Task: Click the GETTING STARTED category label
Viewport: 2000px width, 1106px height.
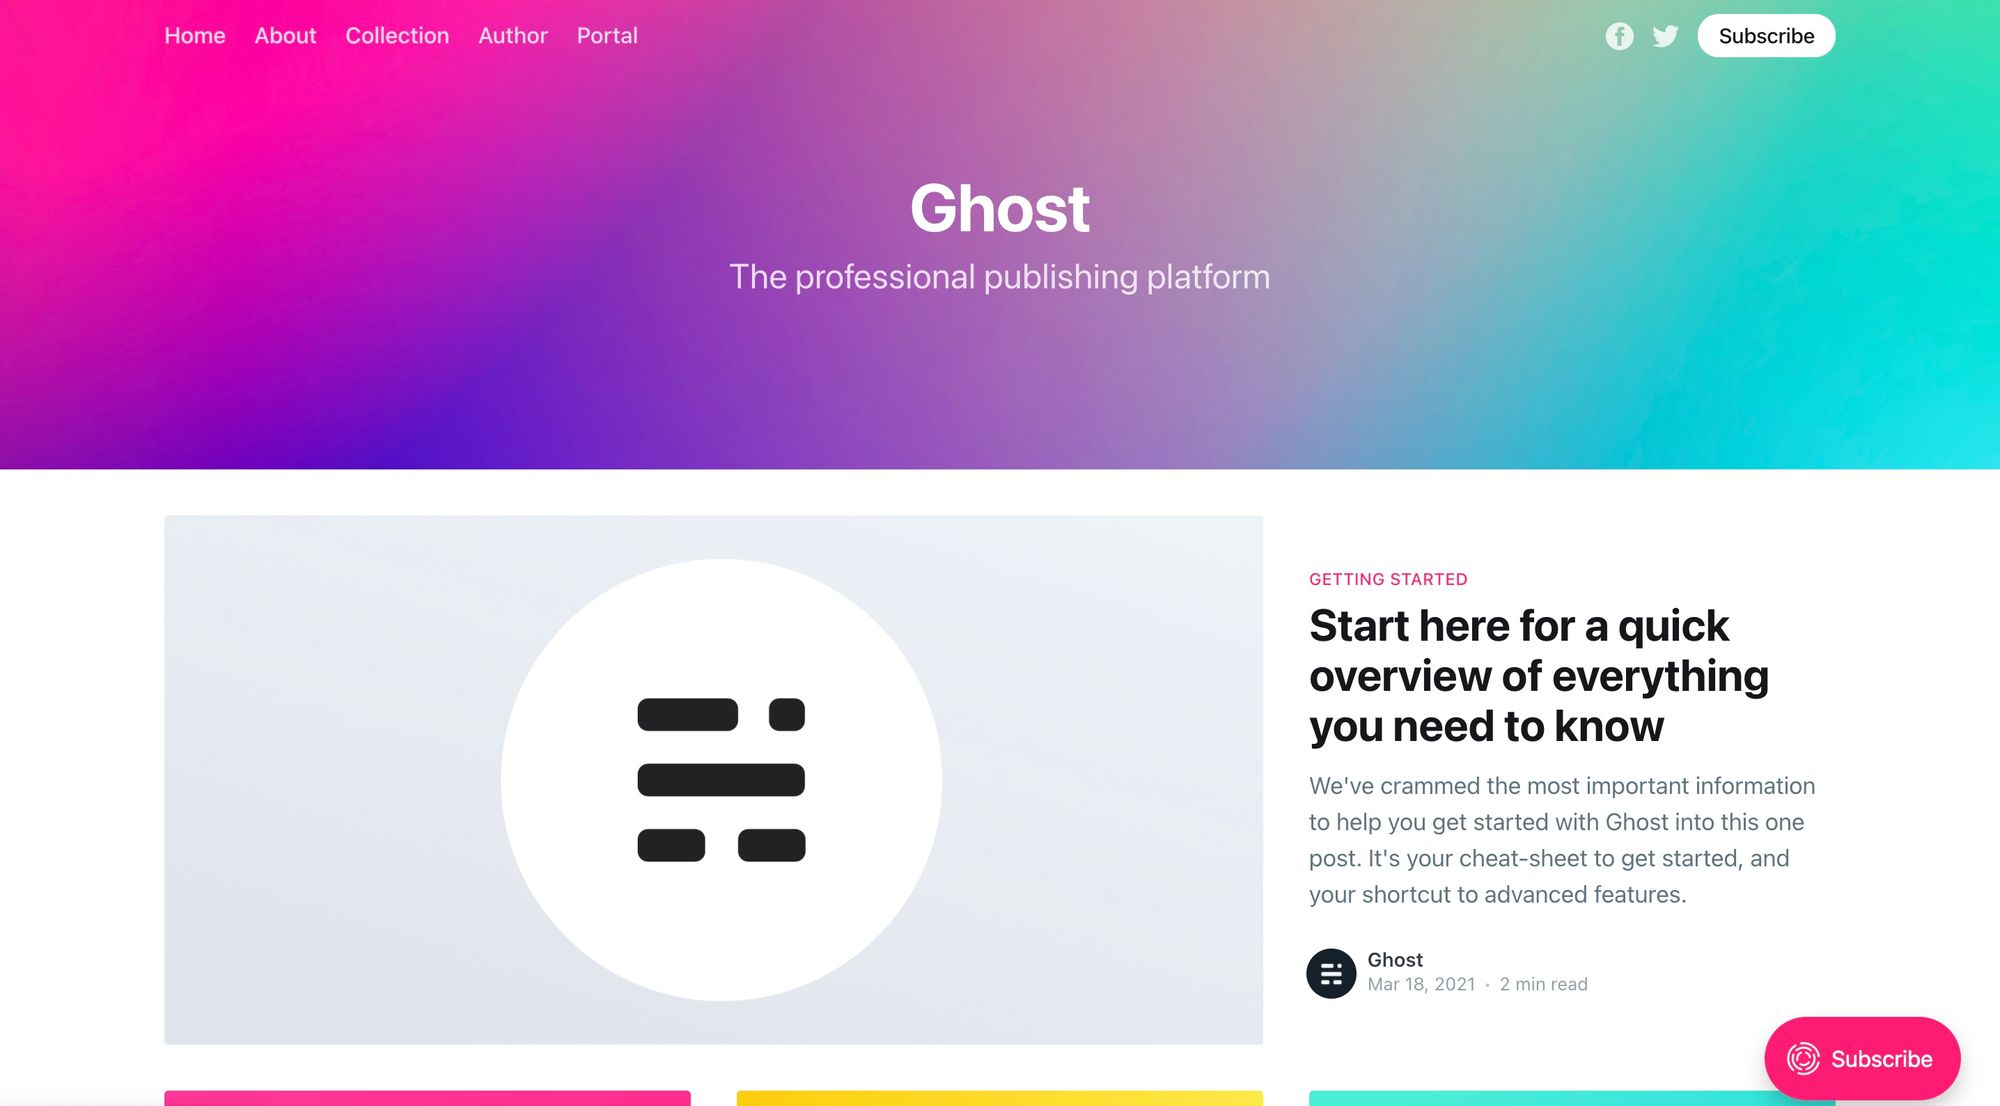Action: [1389, 578]
